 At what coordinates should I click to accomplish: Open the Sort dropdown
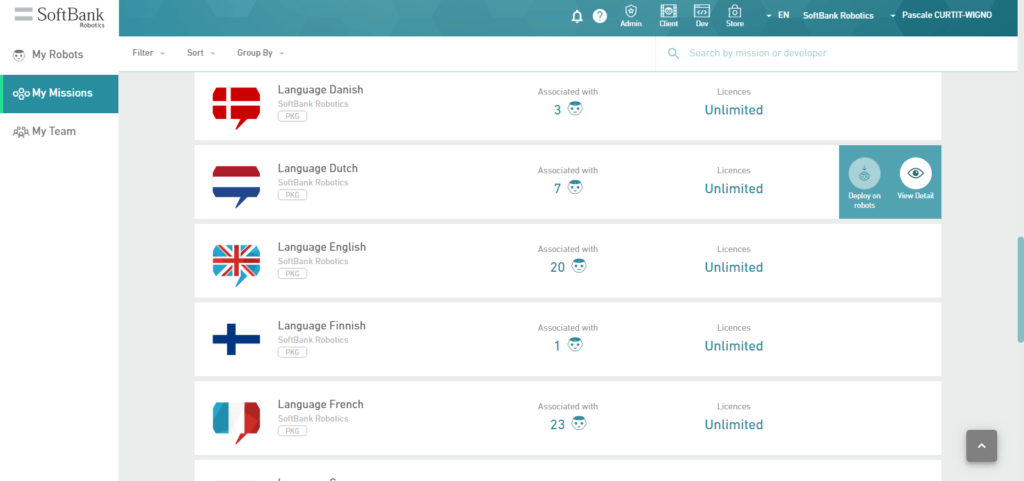coord(200,53)
